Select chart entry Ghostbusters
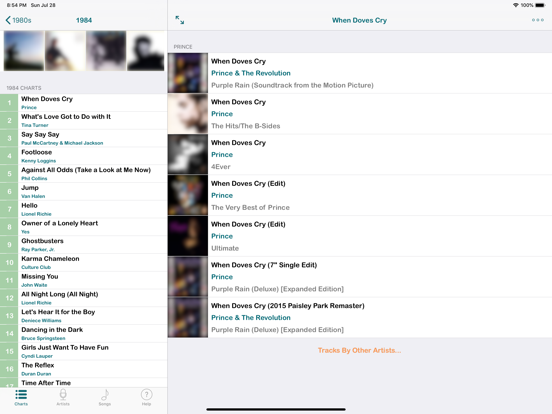The width and height of the screenshot is (552, 414). (83, 245)
